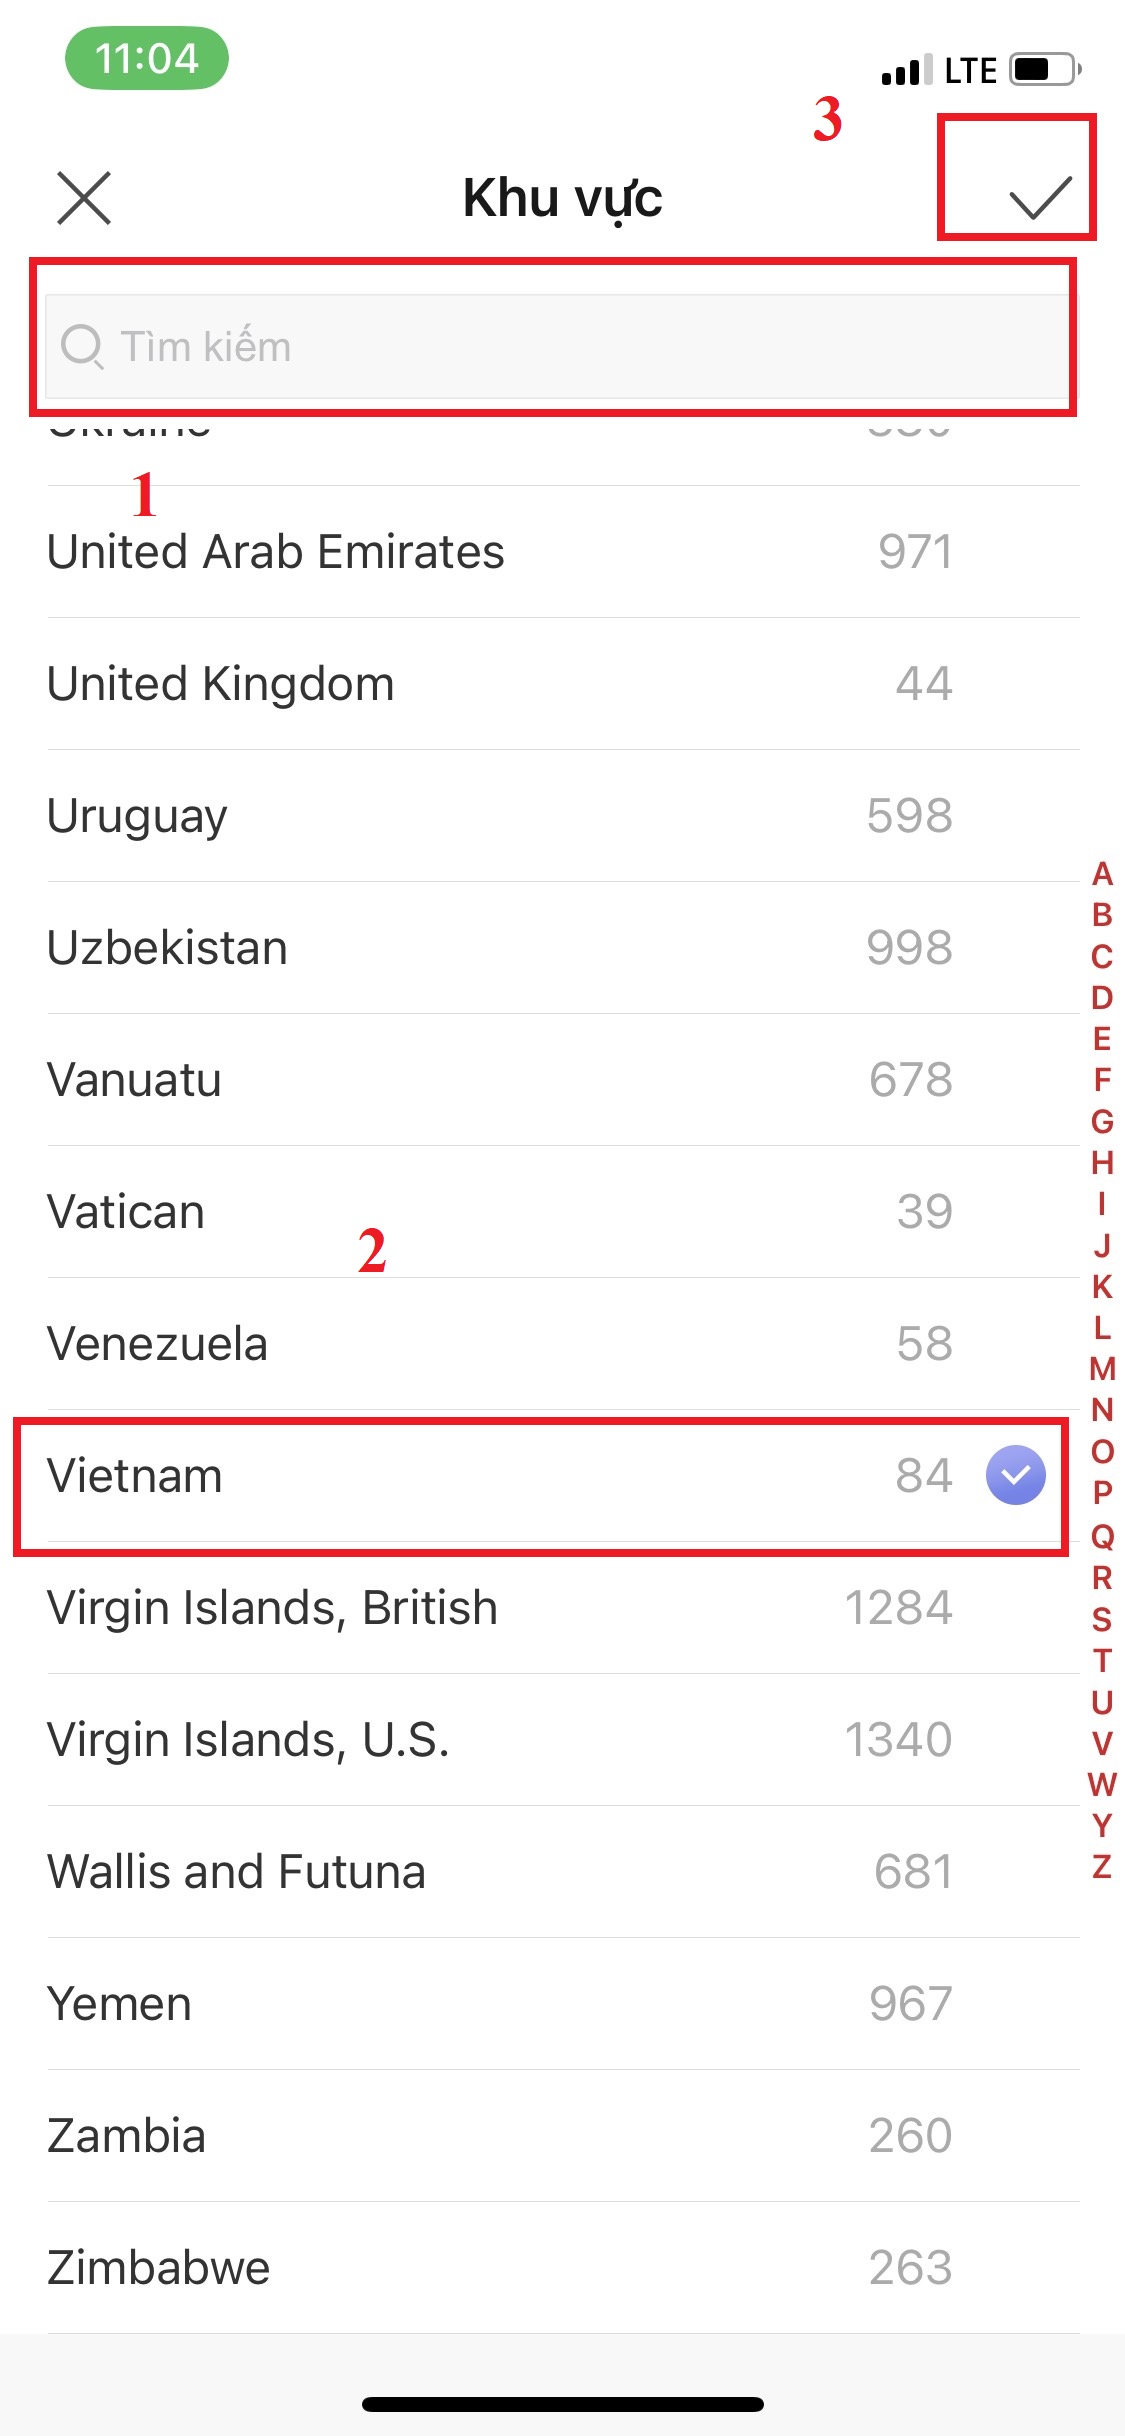Jump to letter A in index

pos(1102,874)
